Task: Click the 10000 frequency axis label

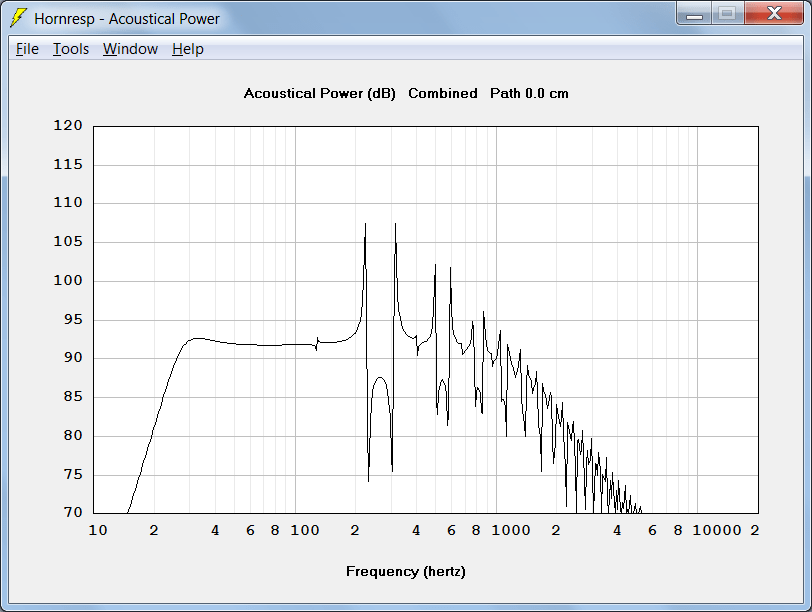Action: tap(717, 530)
